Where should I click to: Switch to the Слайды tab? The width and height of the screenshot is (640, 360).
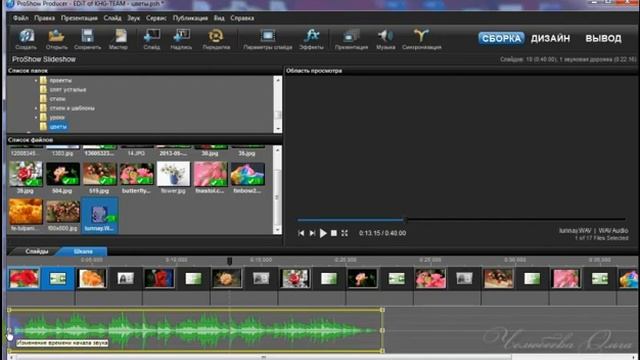(x=37, y=251)
